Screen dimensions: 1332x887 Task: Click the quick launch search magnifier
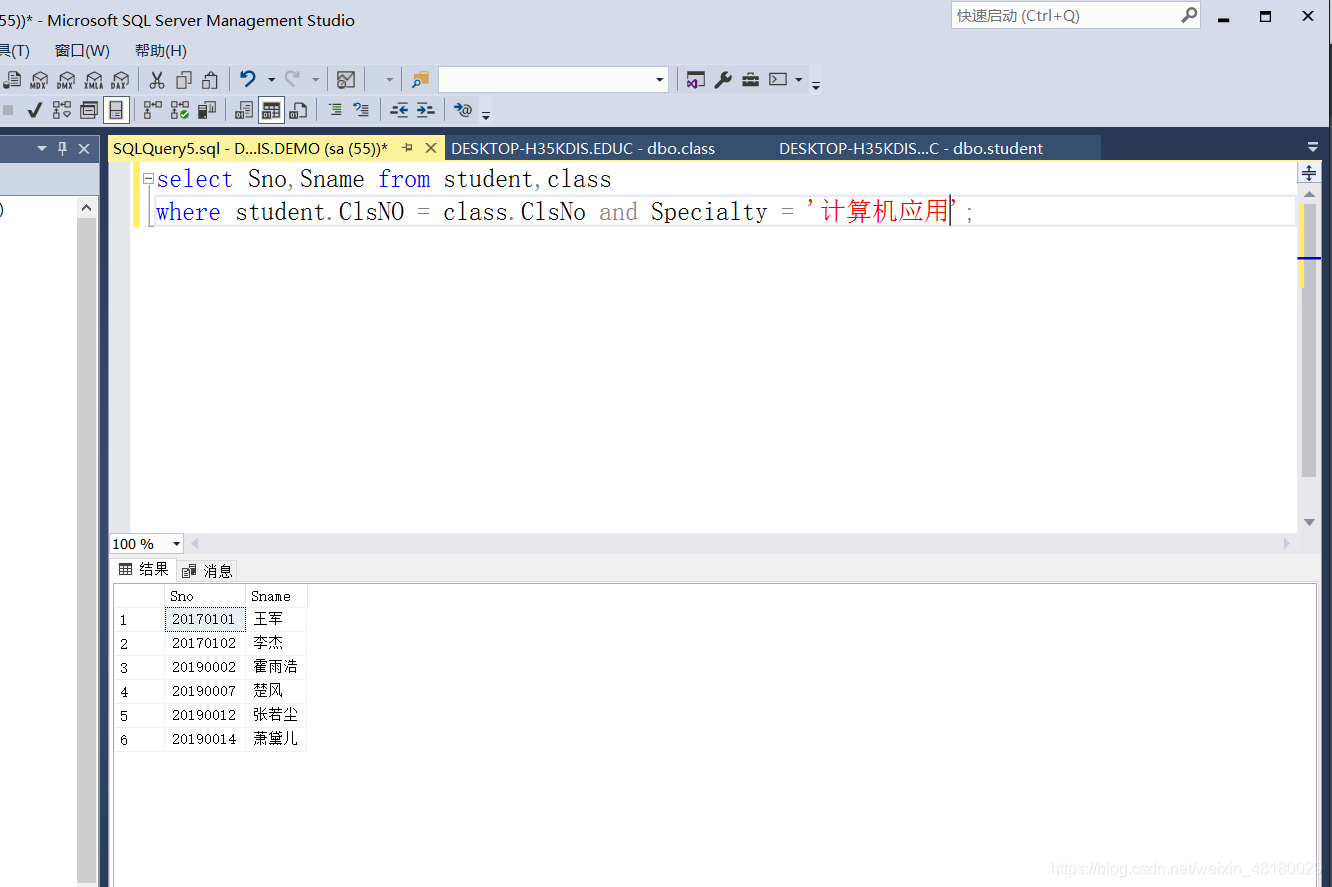tap(1189, 15)
